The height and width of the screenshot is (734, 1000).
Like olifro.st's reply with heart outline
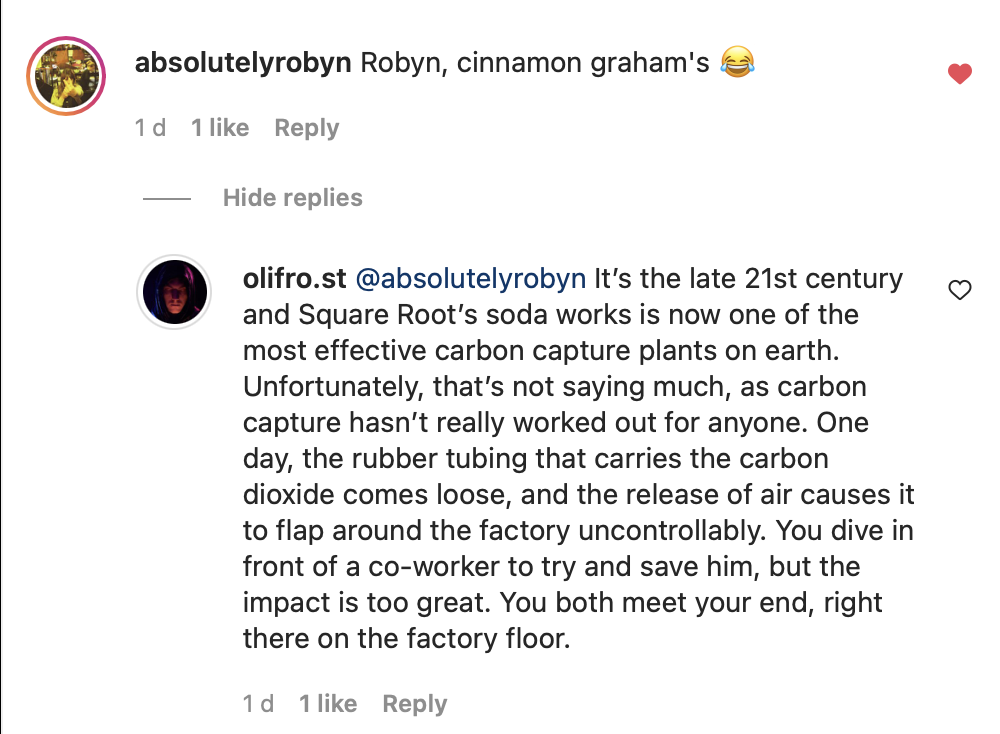click(x=960, y=291)
